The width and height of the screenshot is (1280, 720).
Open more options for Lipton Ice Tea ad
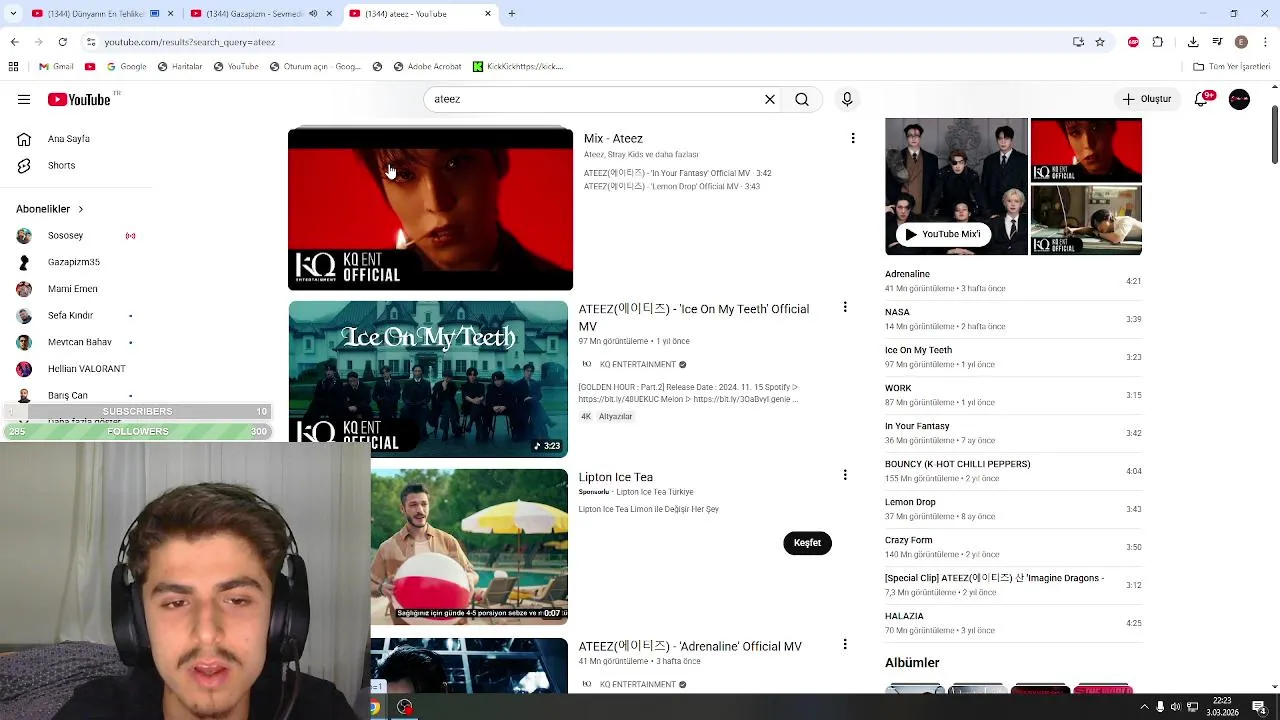[845, 475]
